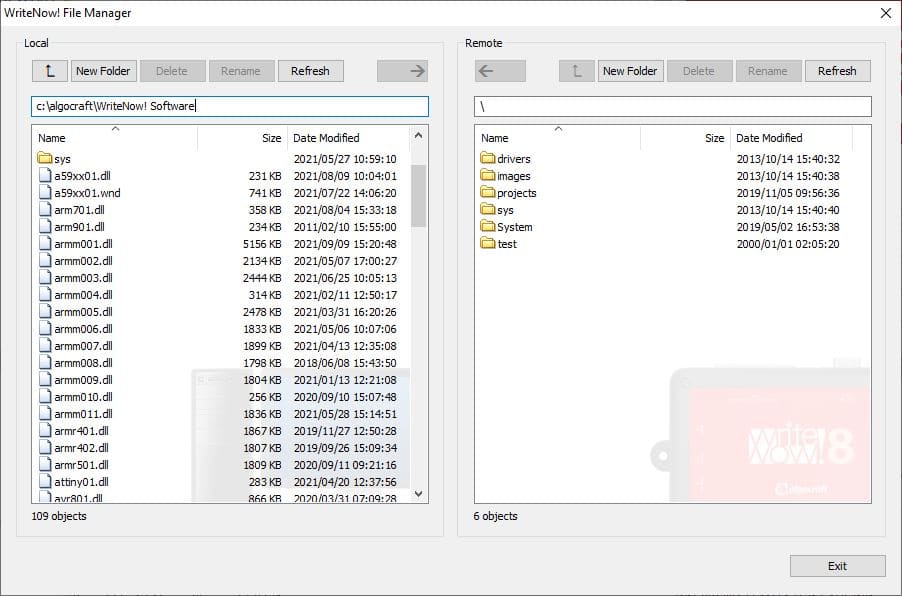Click the 5156 KB size cell
The height and width of the screenshot is (596, 902).
(262, 244)
